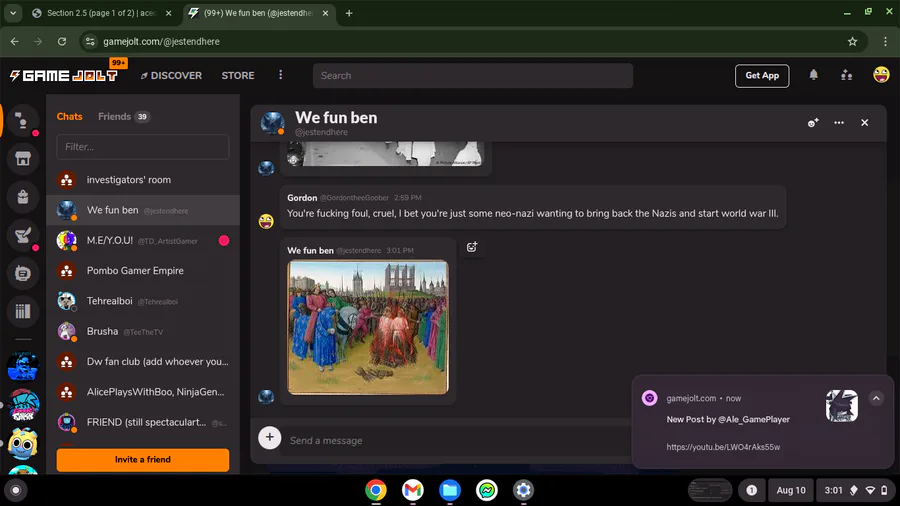Screen dimensions: 900x506
Task: Bookmark this page with the star icon
Action: pos(852,41)
